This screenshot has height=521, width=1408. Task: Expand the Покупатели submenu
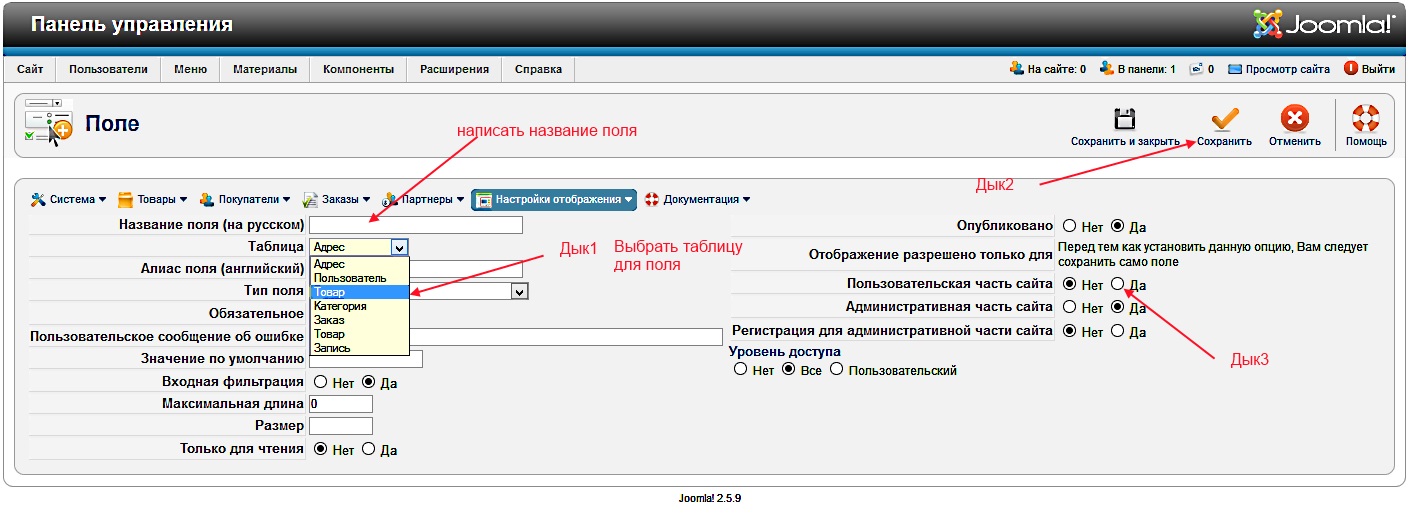(245, 199)
